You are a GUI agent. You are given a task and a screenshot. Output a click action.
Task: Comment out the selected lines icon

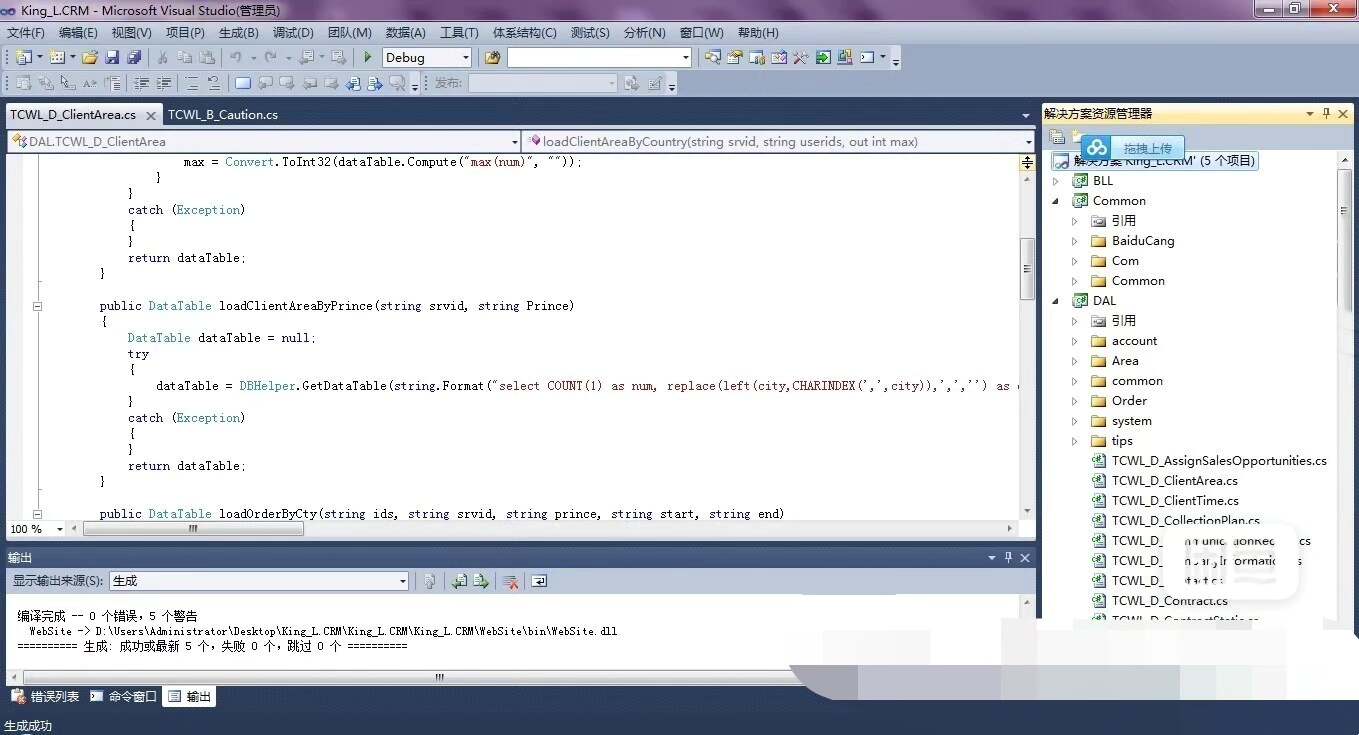click(x=191, y=84)
